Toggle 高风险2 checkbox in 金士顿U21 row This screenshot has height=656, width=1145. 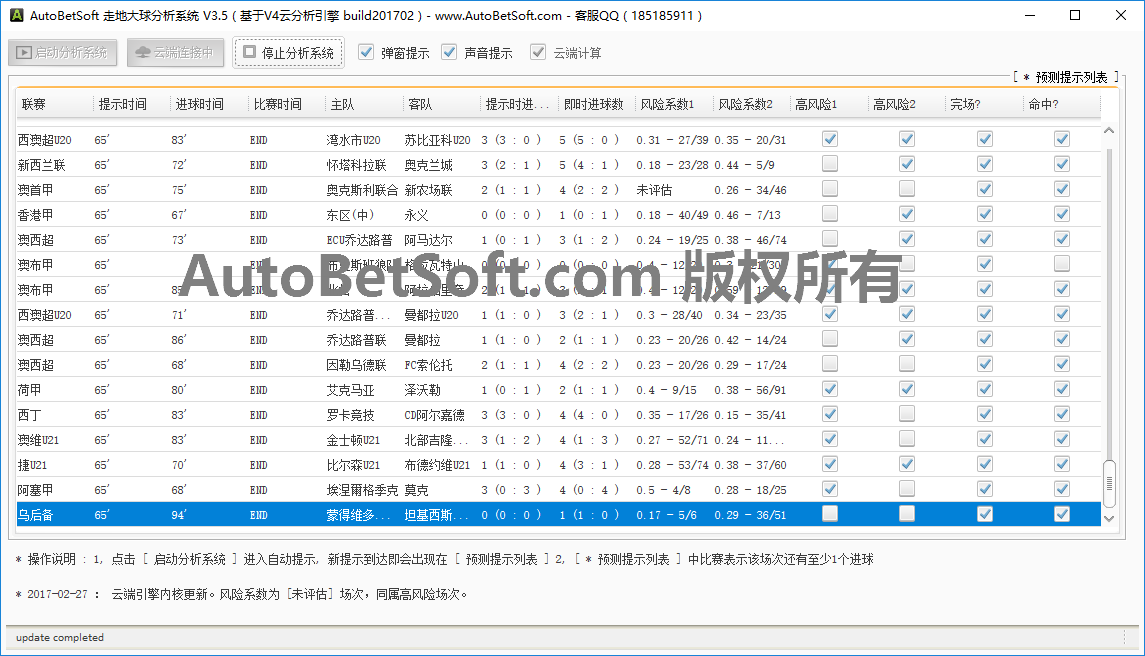pos(907,439)
